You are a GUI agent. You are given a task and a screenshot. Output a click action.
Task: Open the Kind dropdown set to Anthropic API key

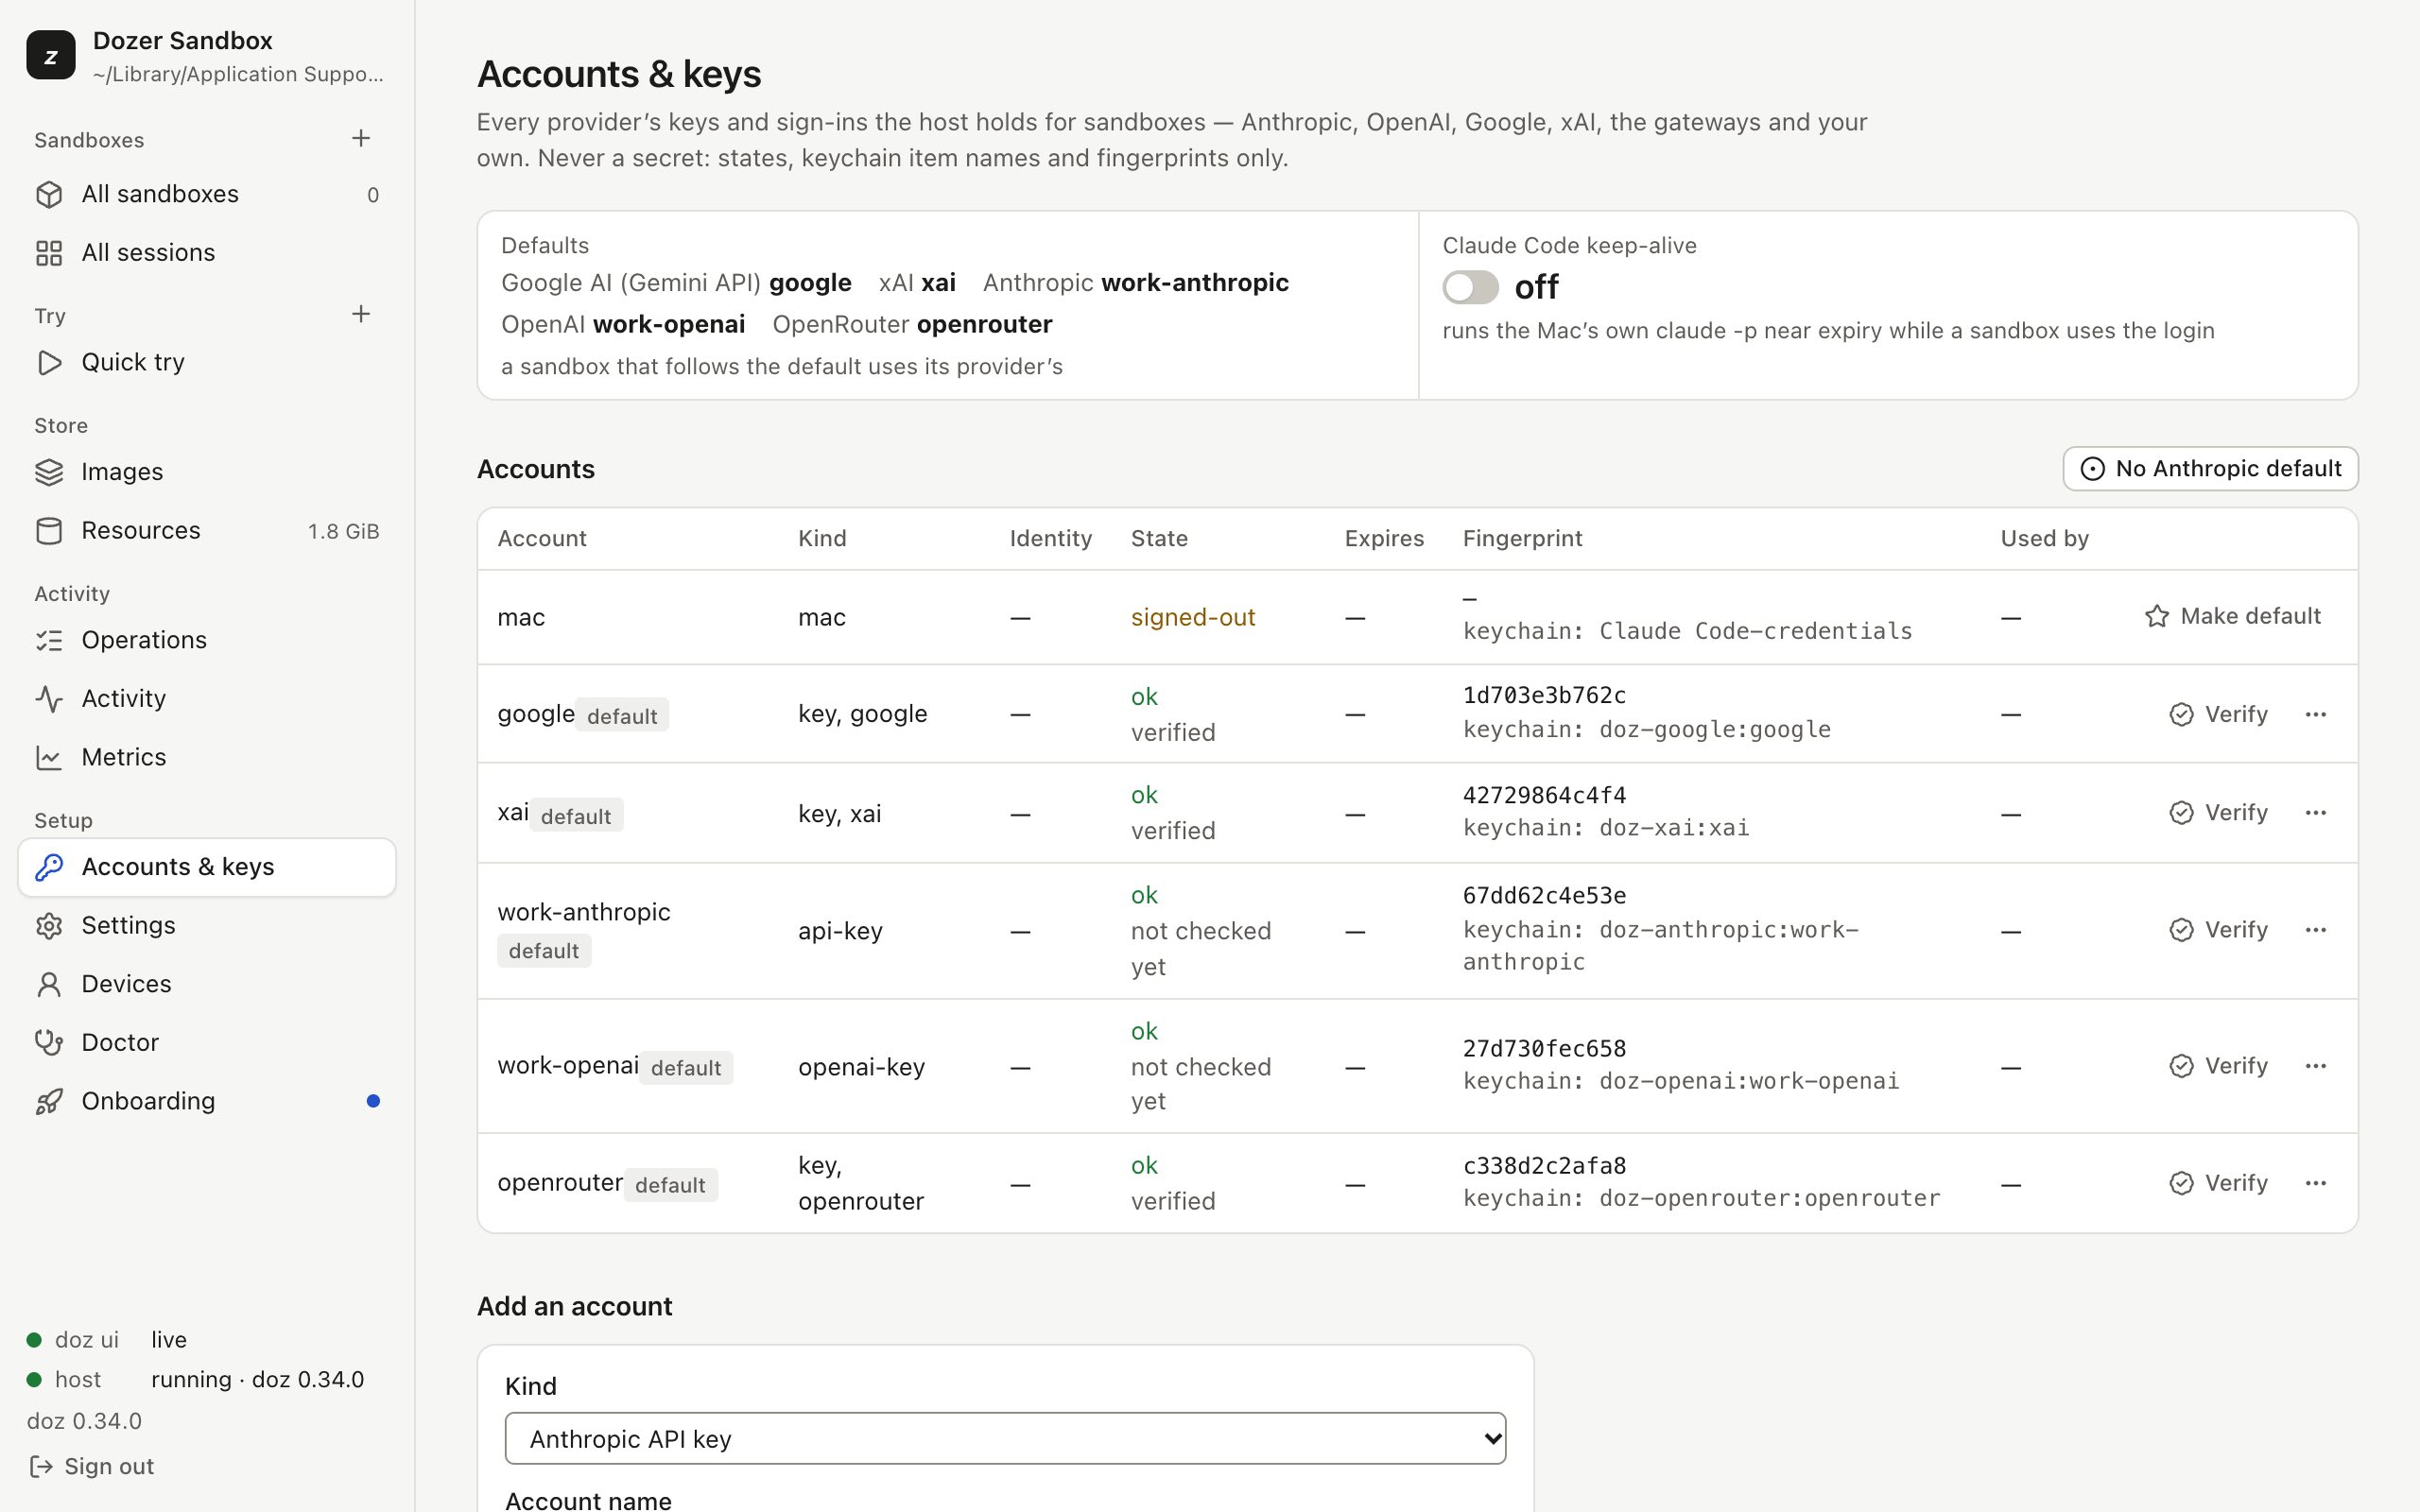click(1005, 1438)
